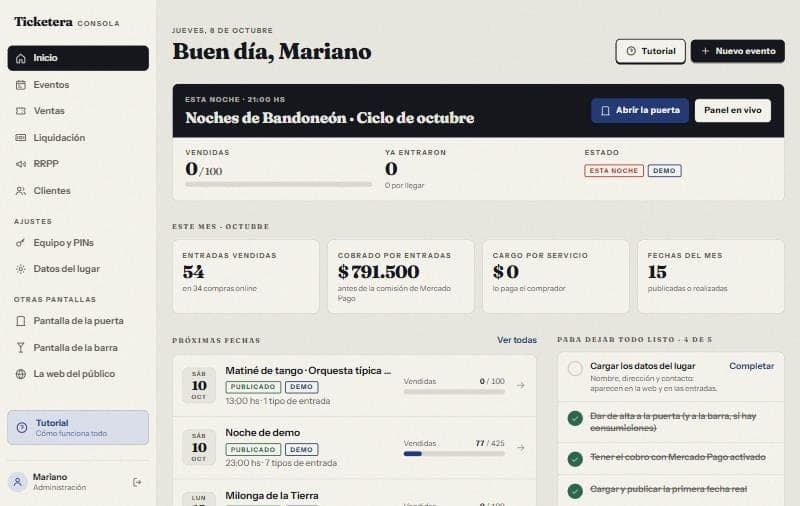Open Panel en vivo
This screenshot has width=800, height=506.
pos(733,111)
